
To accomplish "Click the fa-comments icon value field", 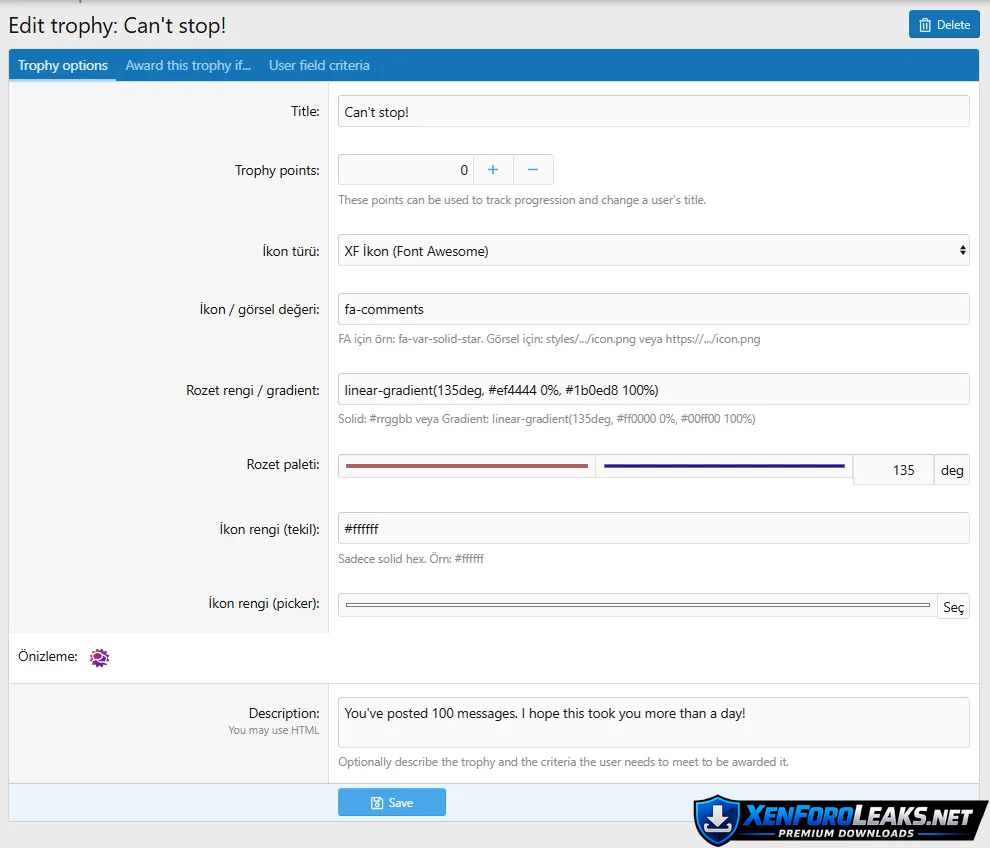I will [653, 310].
